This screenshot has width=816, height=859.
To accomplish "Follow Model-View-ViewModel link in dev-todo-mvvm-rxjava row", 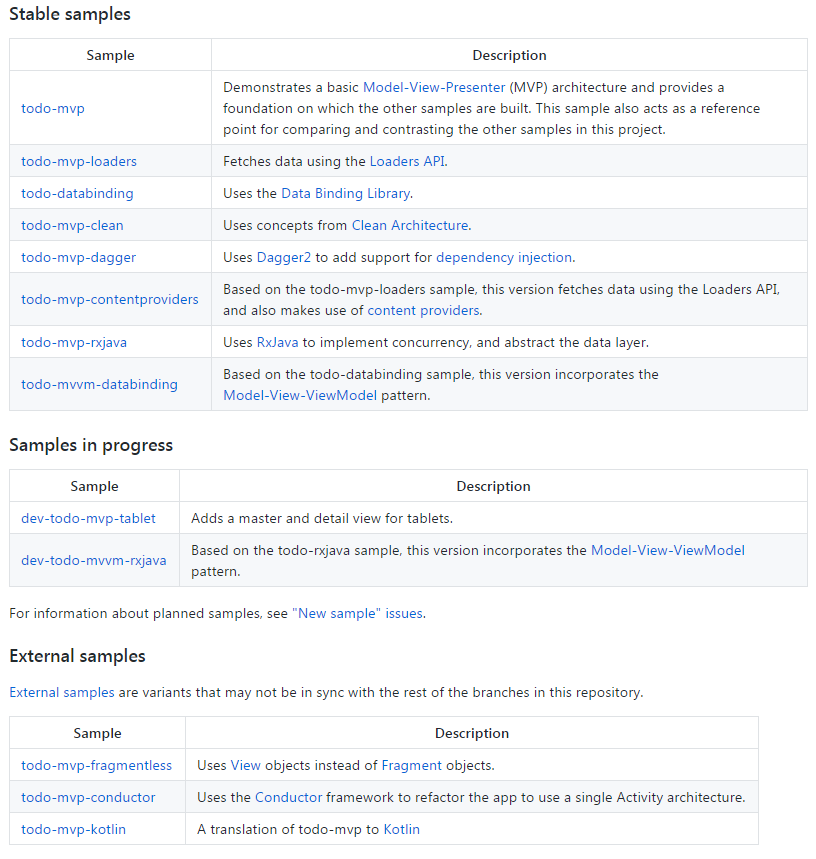I will pos(668,551).
